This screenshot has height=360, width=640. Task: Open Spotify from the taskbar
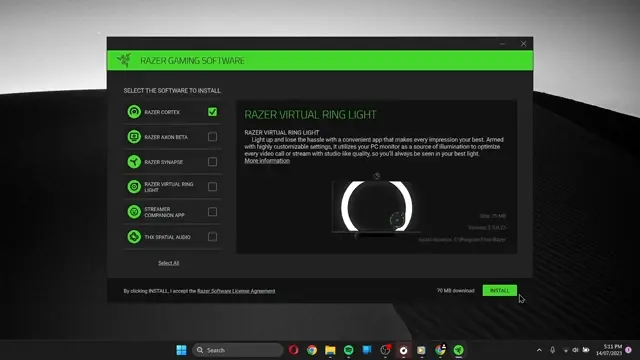(349, 350)
